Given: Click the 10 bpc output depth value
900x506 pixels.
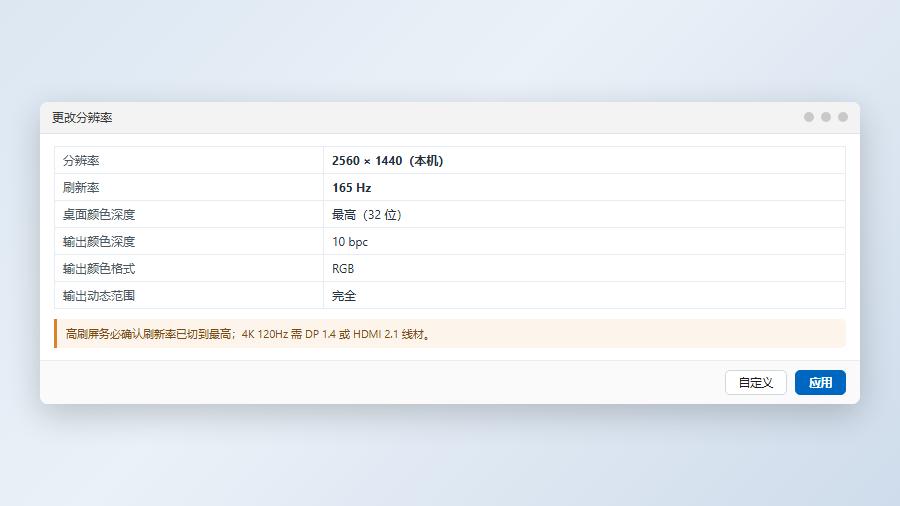Looking at the screenshot, I should [350, 242].
